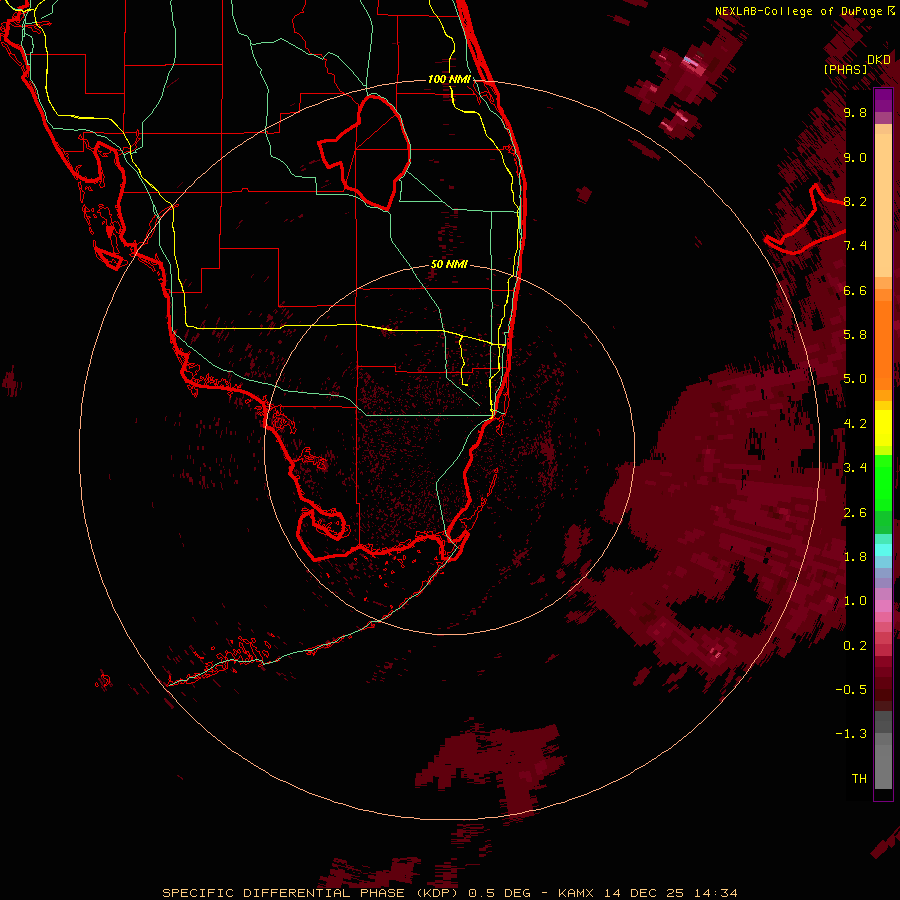
Task: Click the 0.2 legend value
Action: [x=855, y=646]
